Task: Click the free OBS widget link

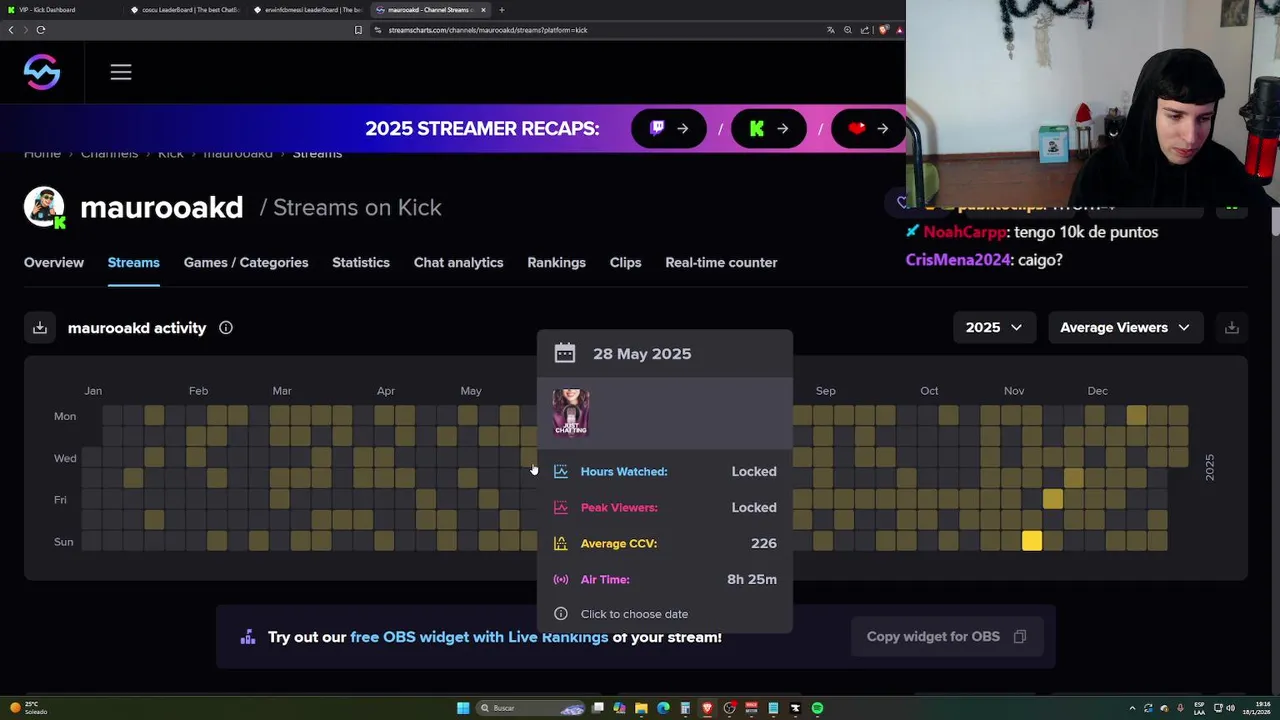Action: 479,637
